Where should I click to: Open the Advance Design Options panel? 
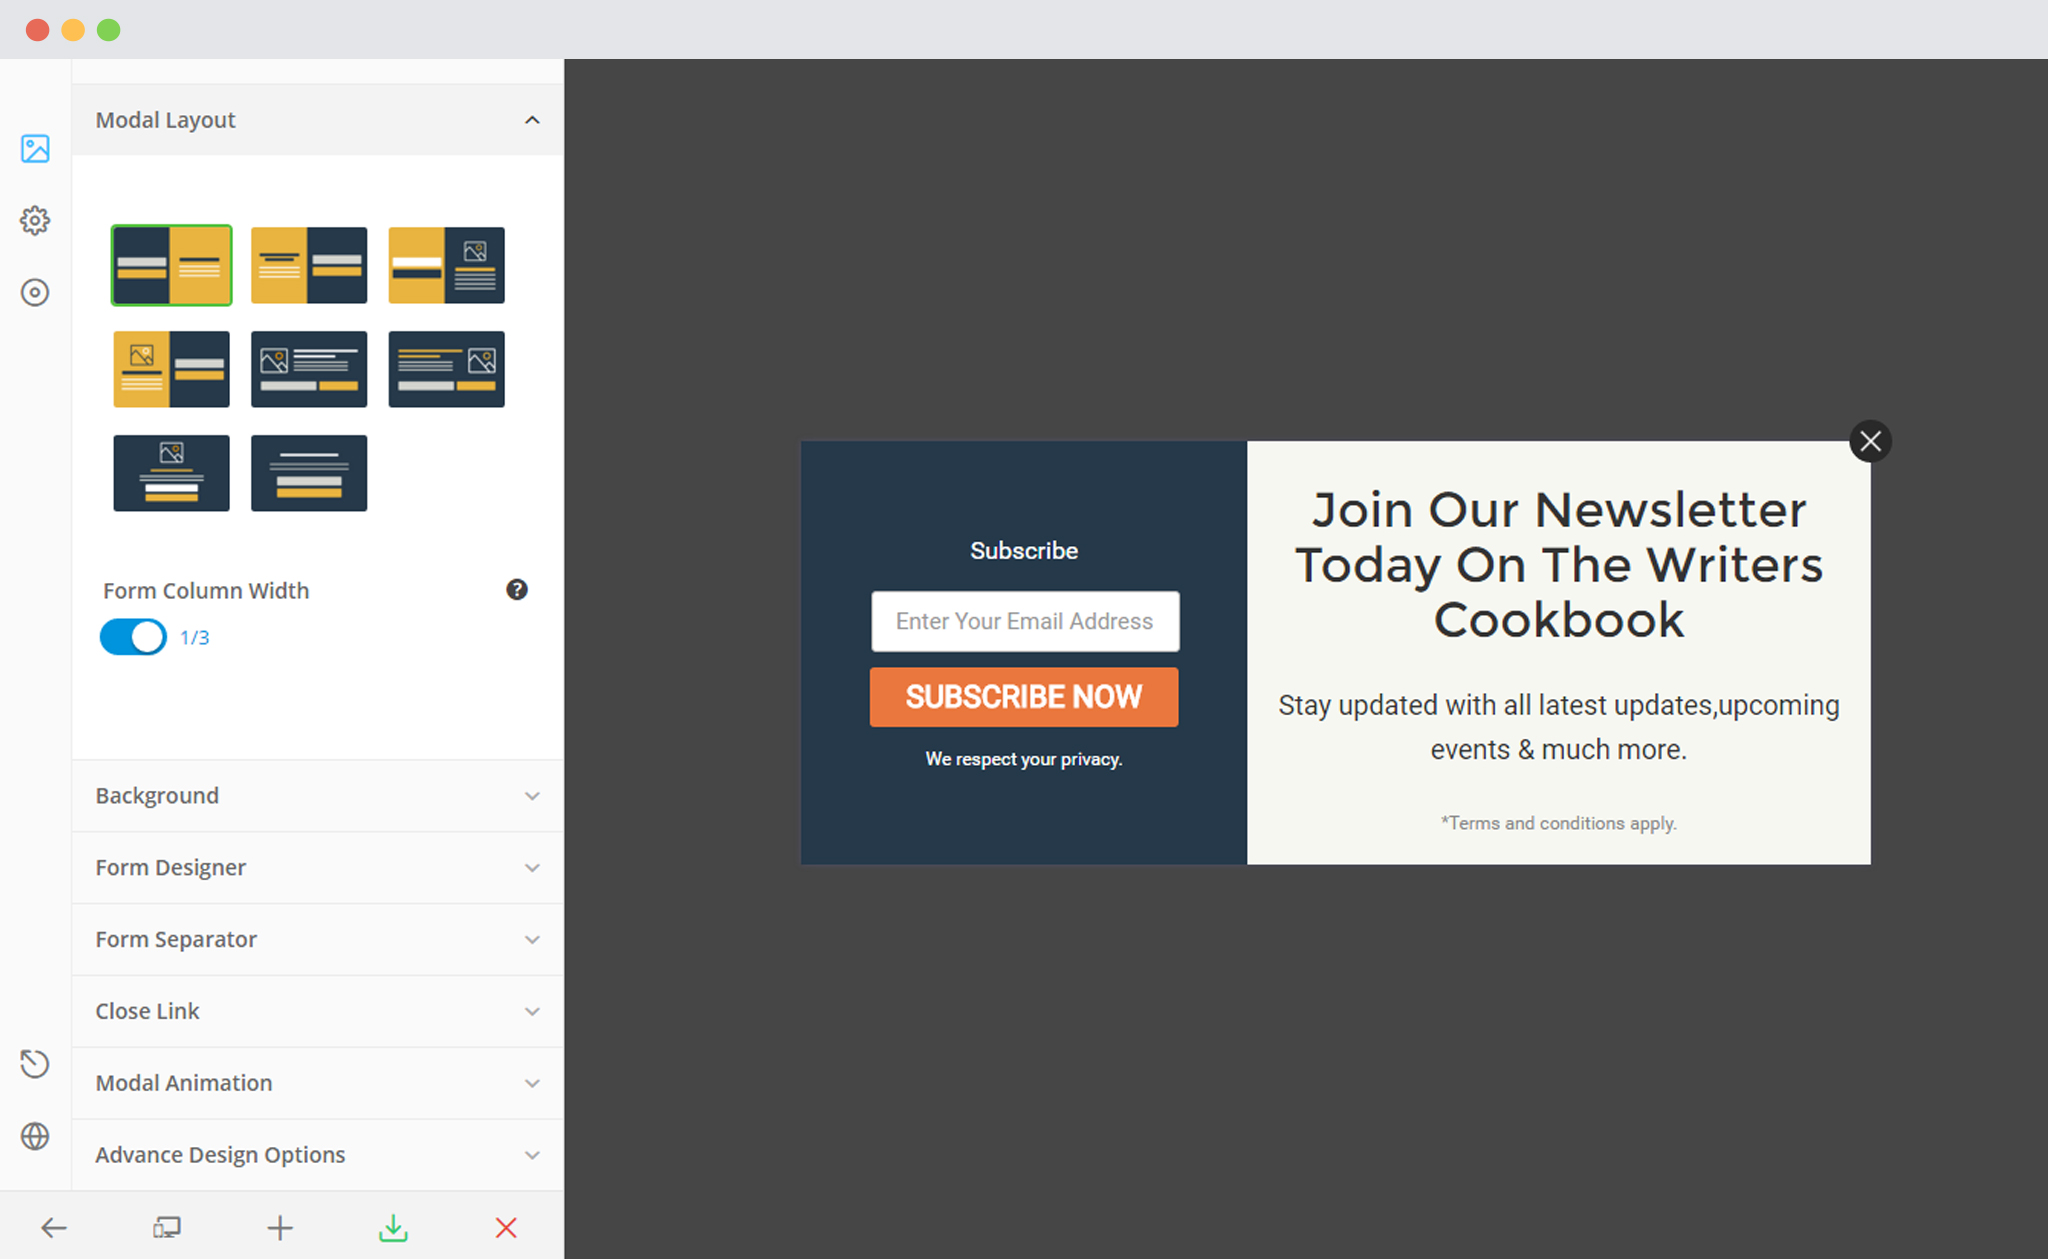pyautogui.click(x=312, y=1154)
